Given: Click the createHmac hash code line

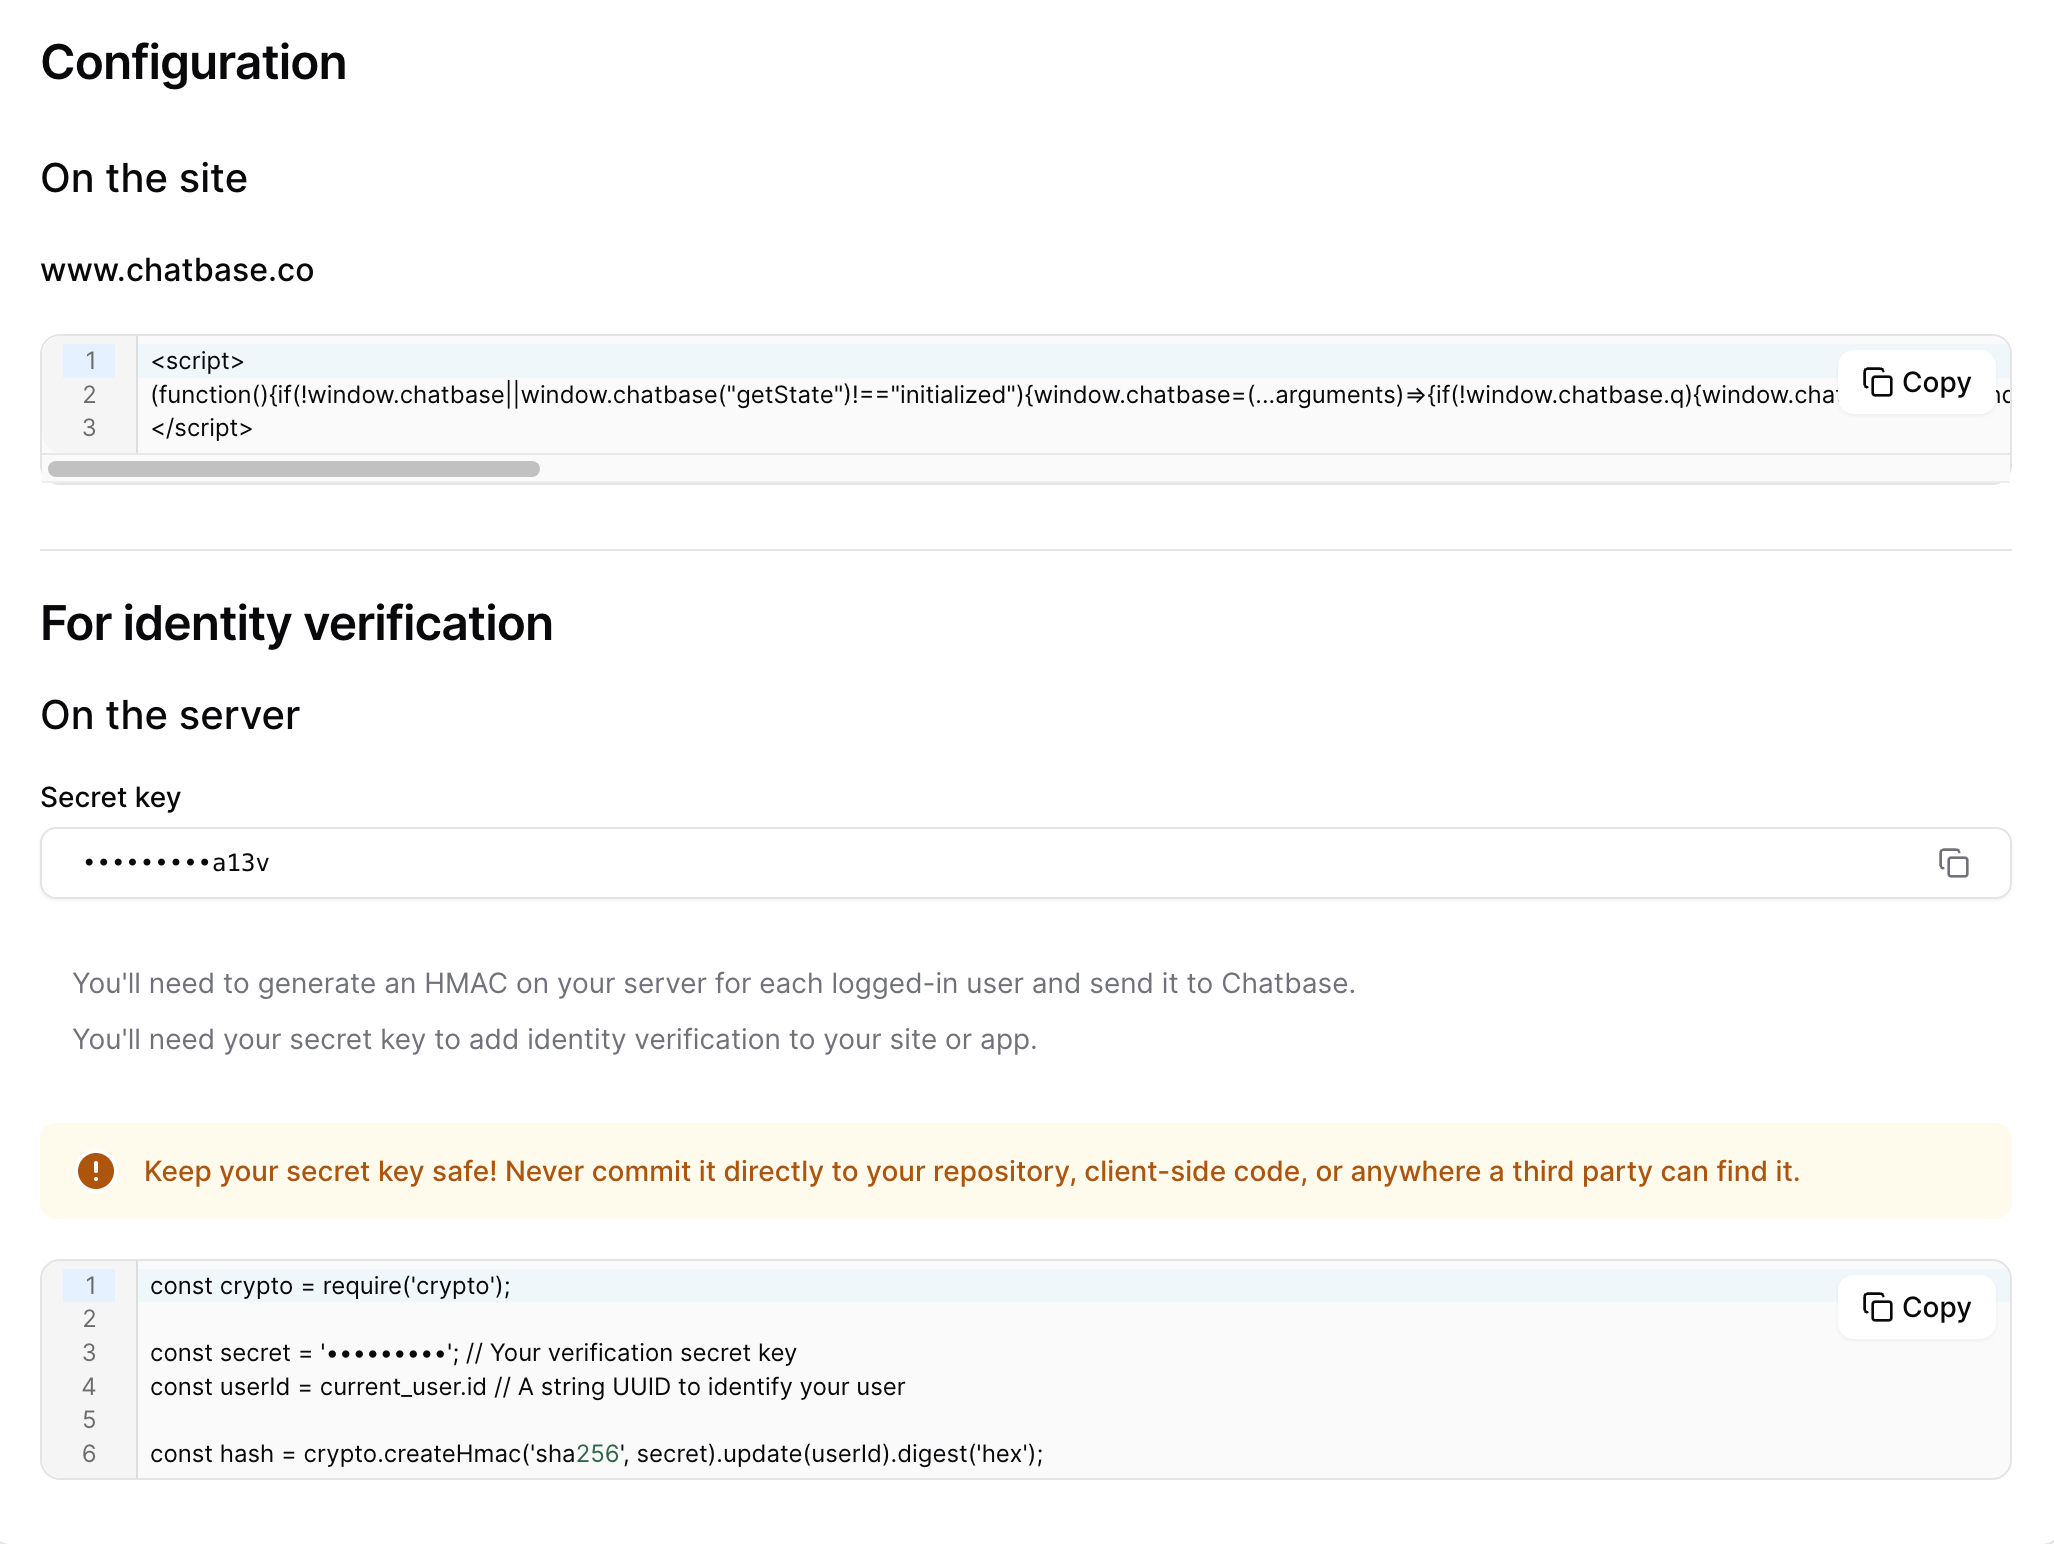Looking at the screenshot, I should (x=596, y=1454).
